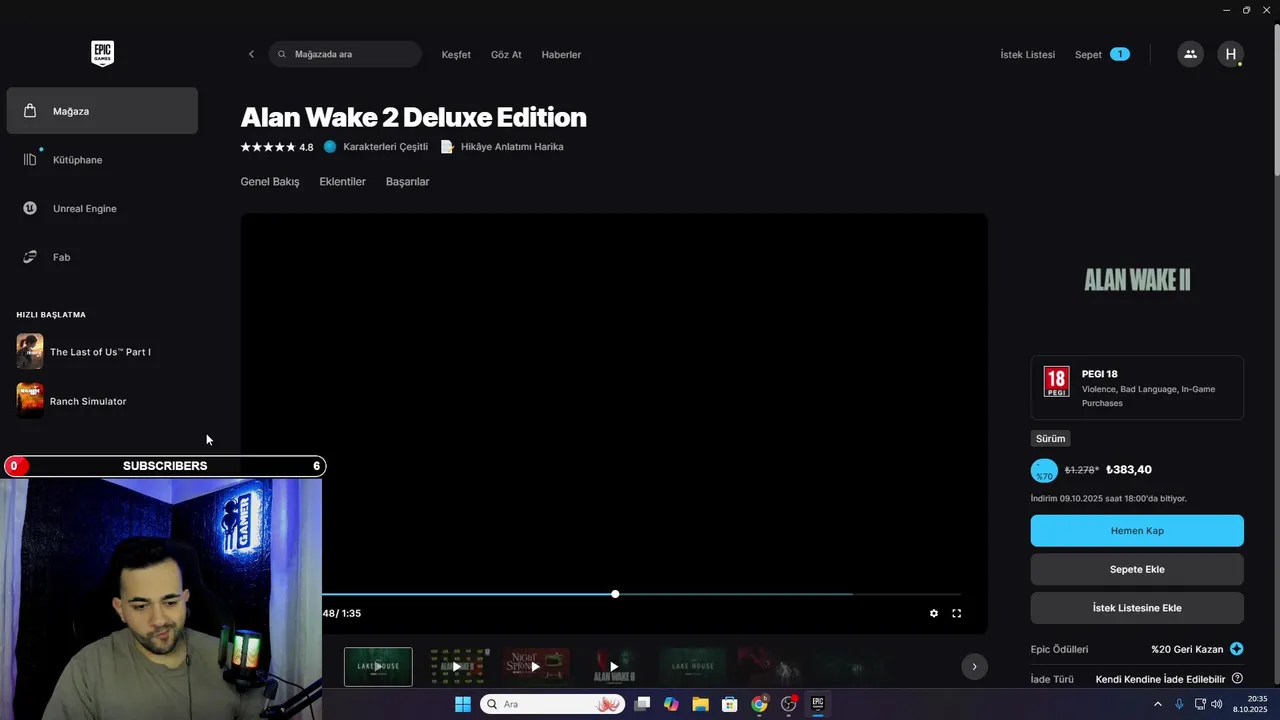The width and height of the screenshot is (1280, 720).
Task: Play the Alan Wake II trailer thumbnail
Action: point(614,667)
